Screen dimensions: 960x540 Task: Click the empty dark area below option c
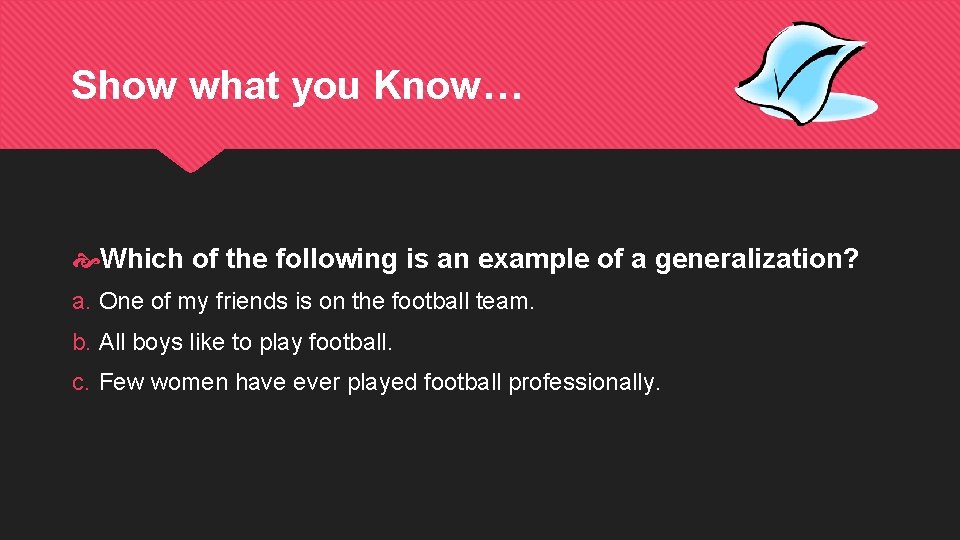pos(480,470)
